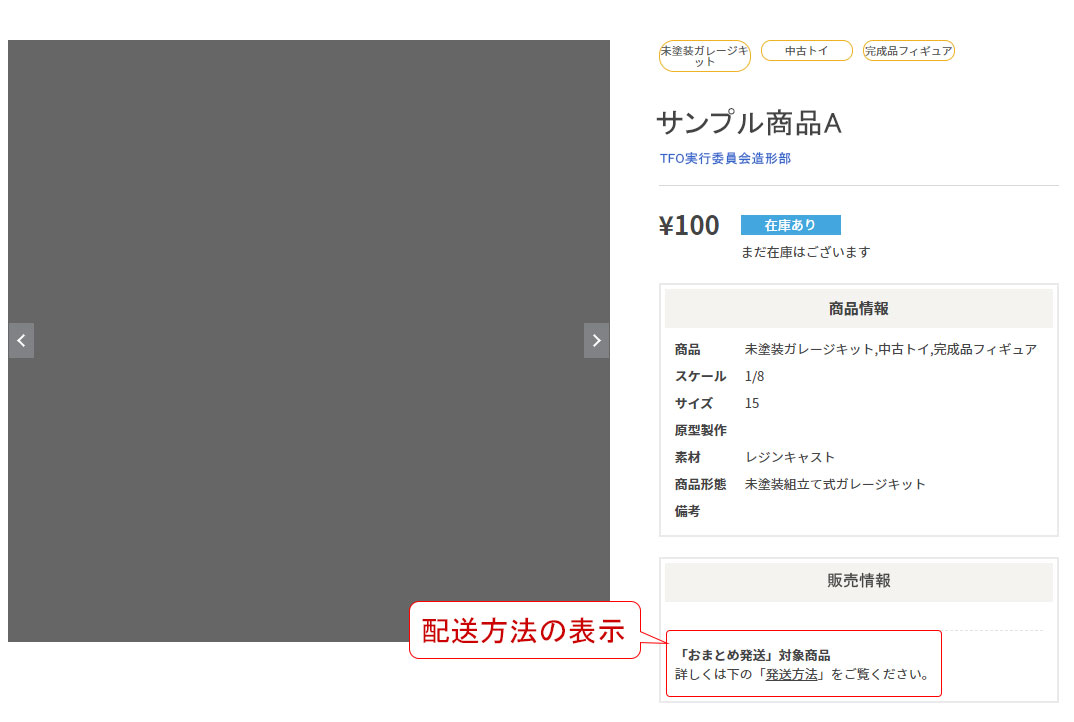Click the ¥100 price text
This screenshot has height=722, width=1074.
pos(689,226)
